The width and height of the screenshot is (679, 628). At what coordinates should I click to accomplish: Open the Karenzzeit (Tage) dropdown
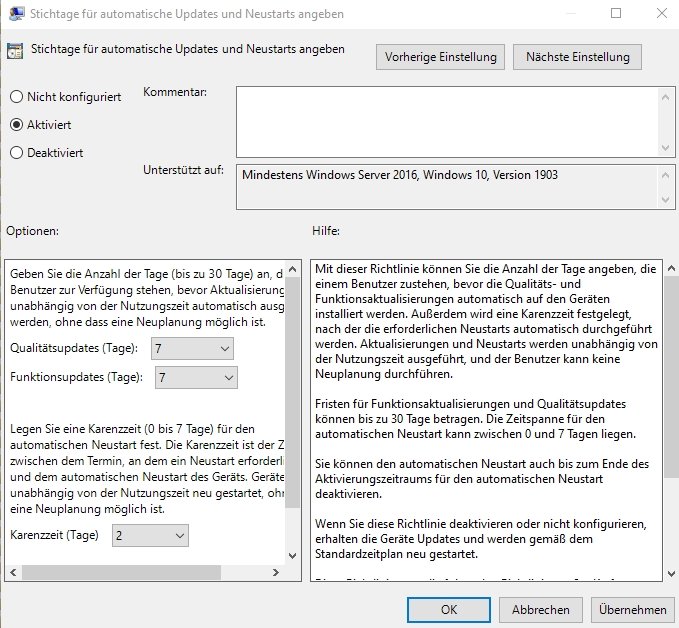pyautogui.click(x=150, y=536)
